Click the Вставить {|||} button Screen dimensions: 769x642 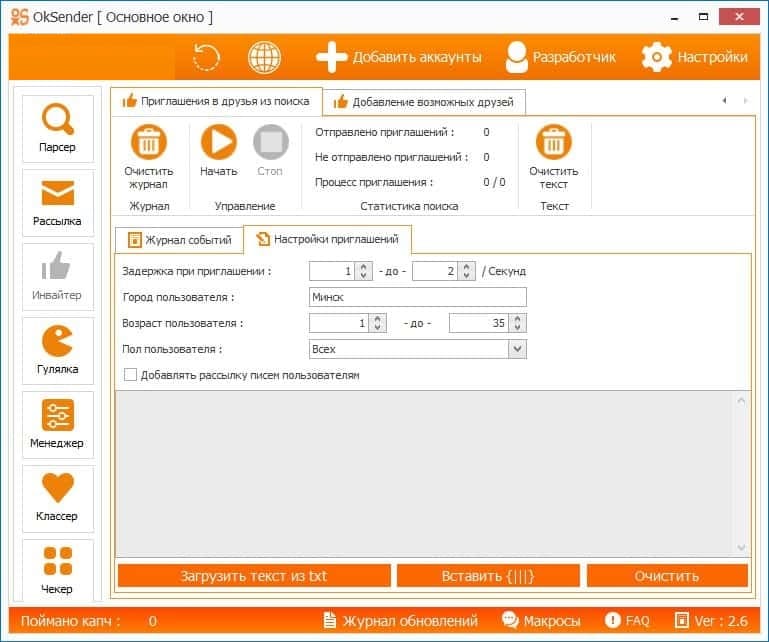(x=488, y=576)
